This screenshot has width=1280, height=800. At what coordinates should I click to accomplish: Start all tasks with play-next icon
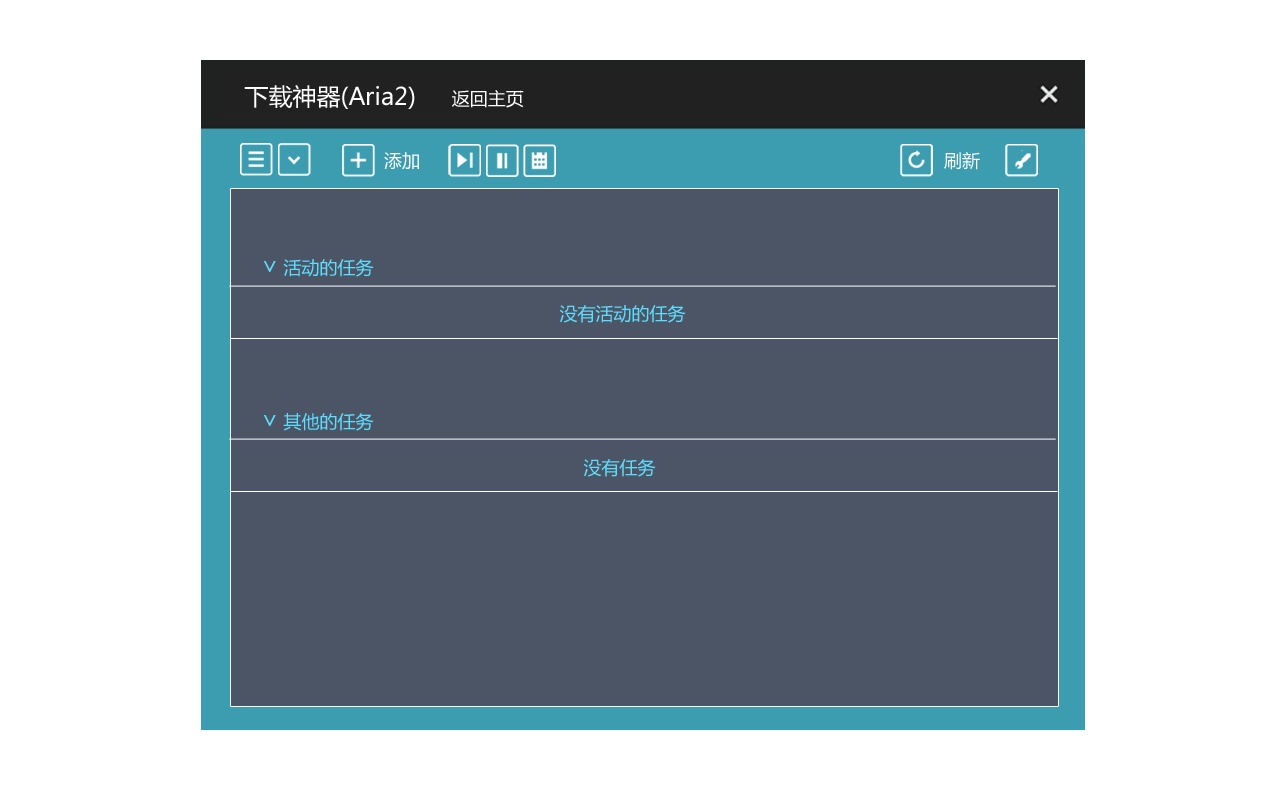coord(465,160)
